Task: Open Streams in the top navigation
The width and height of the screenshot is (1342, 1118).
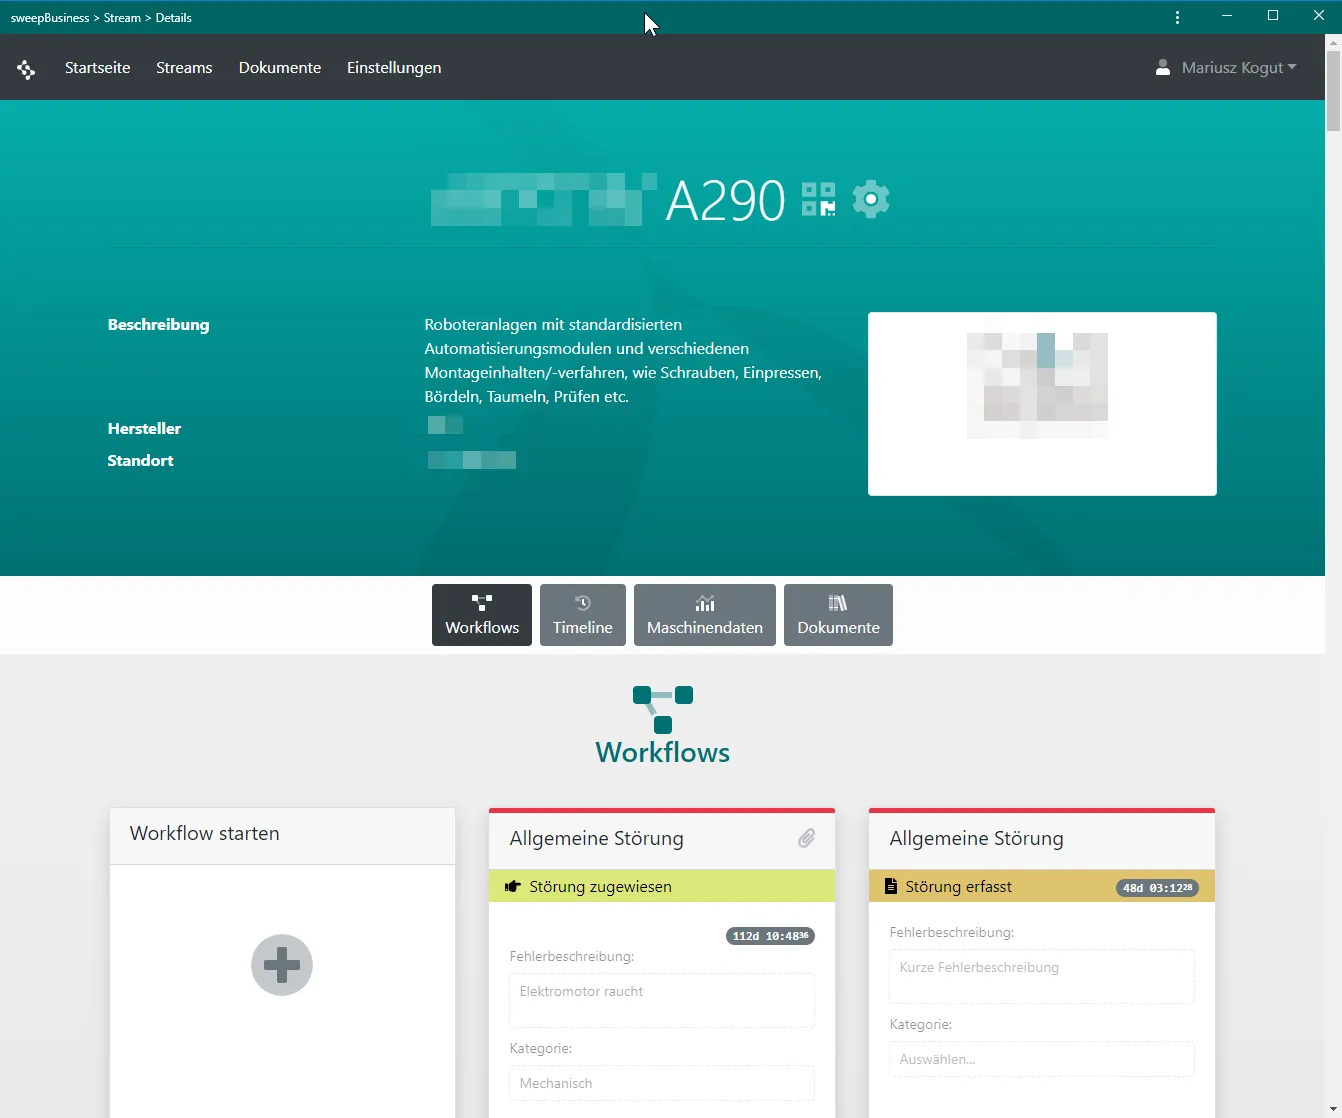Action: (184, 67)
